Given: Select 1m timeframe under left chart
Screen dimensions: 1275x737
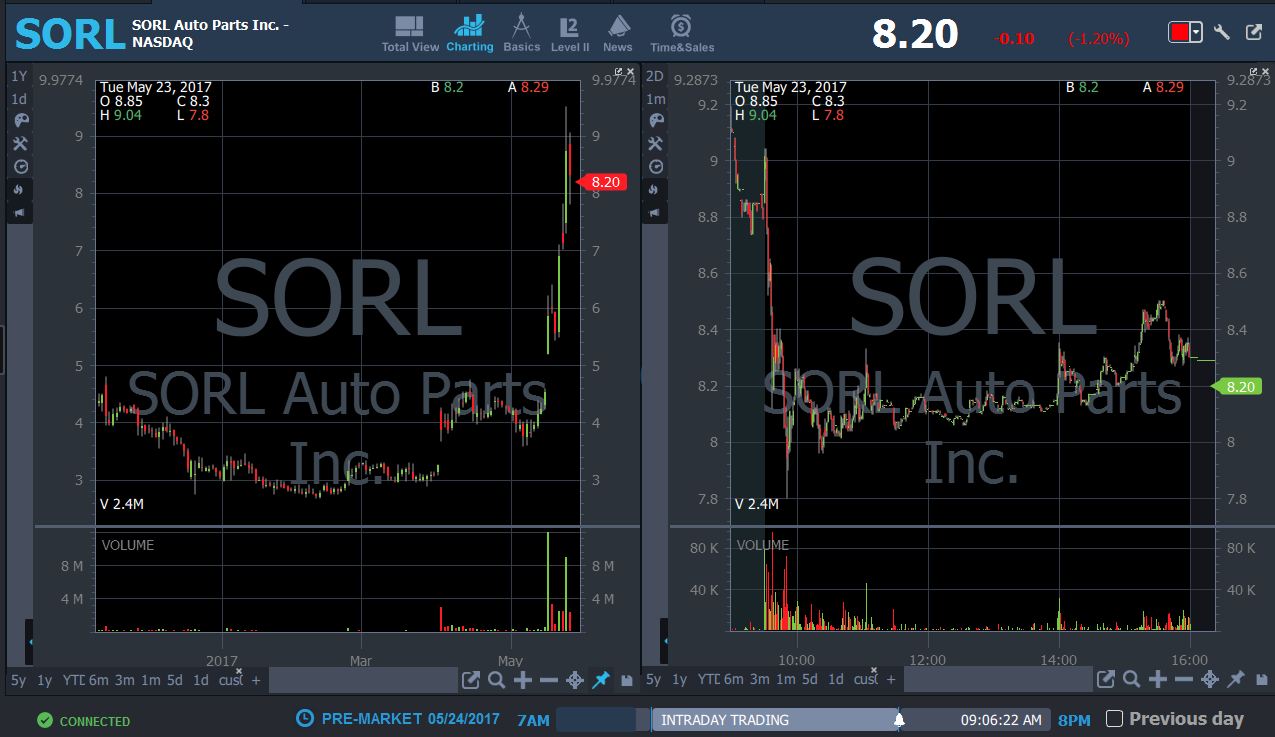Looking at the screenshot, I should coord(150,680).
